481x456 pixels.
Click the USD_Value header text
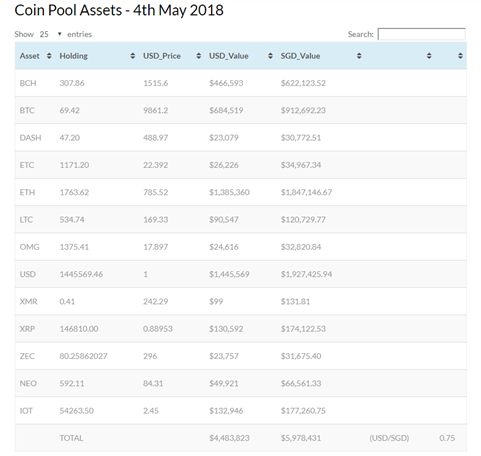pyautogui.click(x=229, y=56)
